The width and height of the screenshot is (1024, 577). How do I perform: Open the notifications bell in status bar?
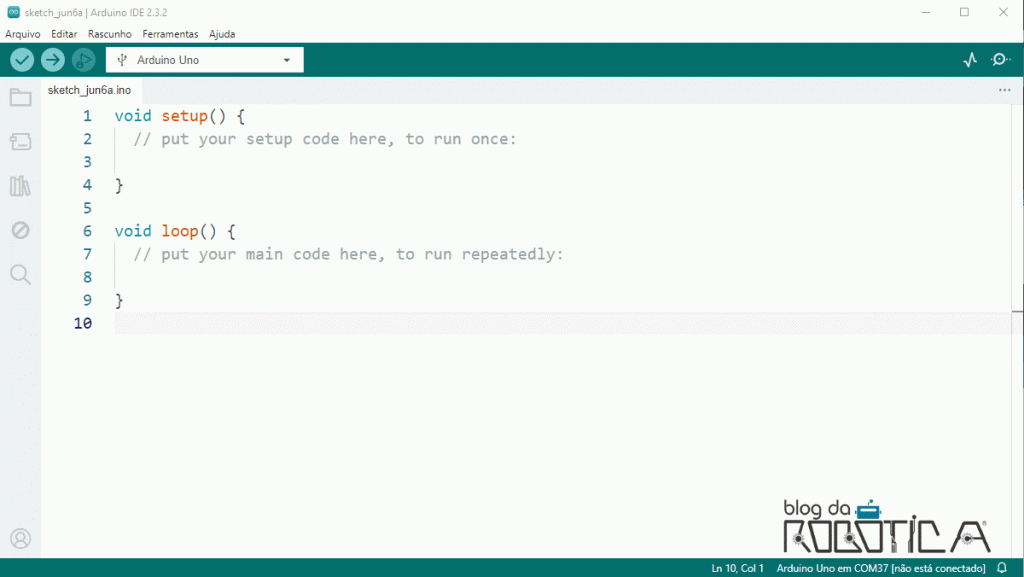[x=1002, y=568]
